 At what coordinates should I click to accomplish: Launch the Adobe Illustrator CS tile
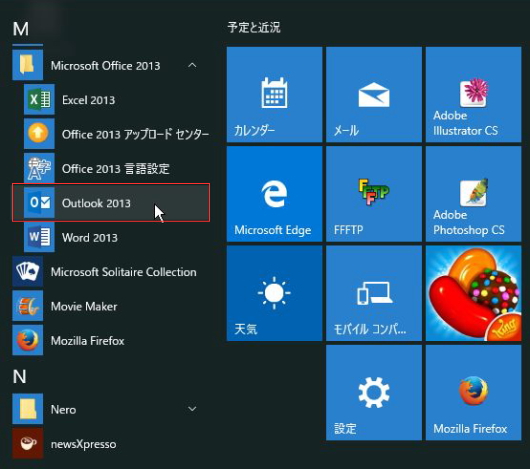pos(473,94)
